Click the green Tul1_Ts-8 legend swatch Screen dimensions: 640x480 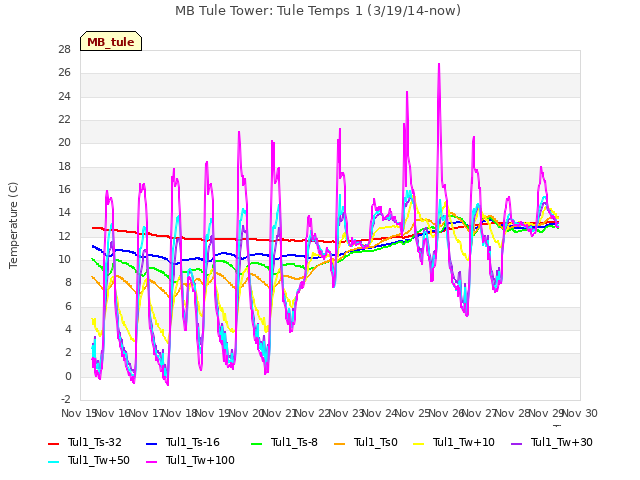[x=256, y=443]
